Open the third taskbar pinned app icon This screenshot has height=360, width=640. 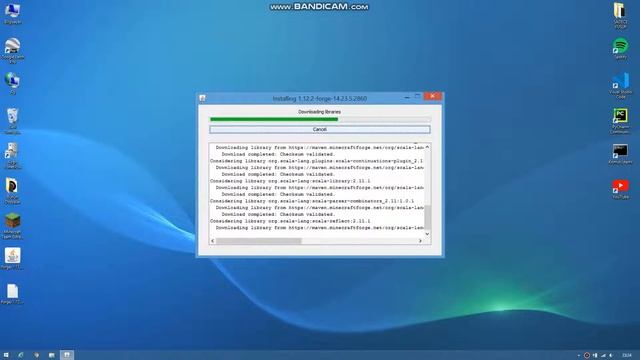(36, 355)
